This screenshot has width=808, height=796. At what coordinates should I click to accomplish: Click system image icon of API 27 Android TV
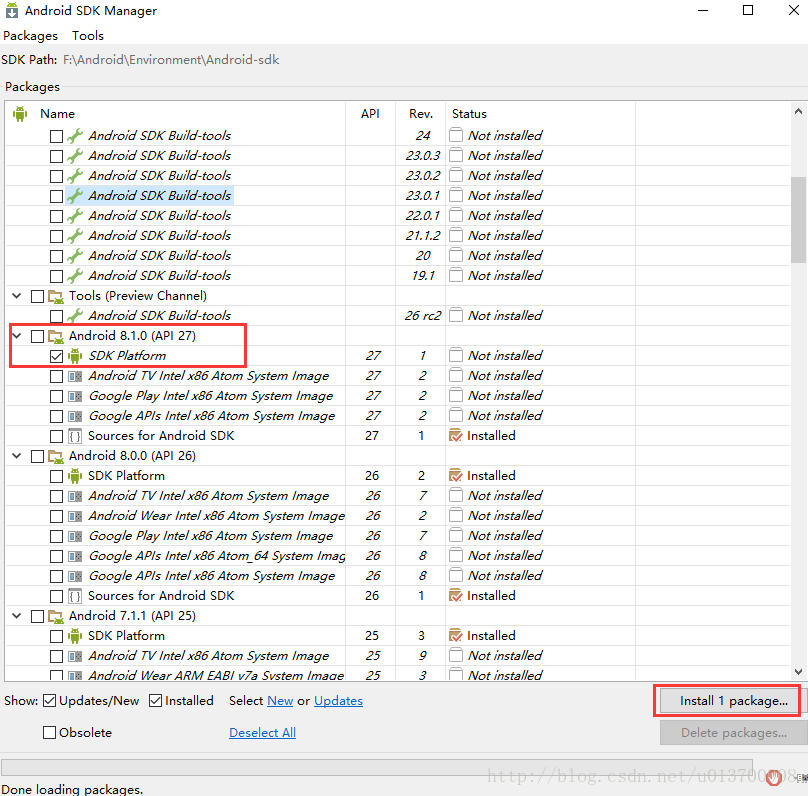coord(75,376)
